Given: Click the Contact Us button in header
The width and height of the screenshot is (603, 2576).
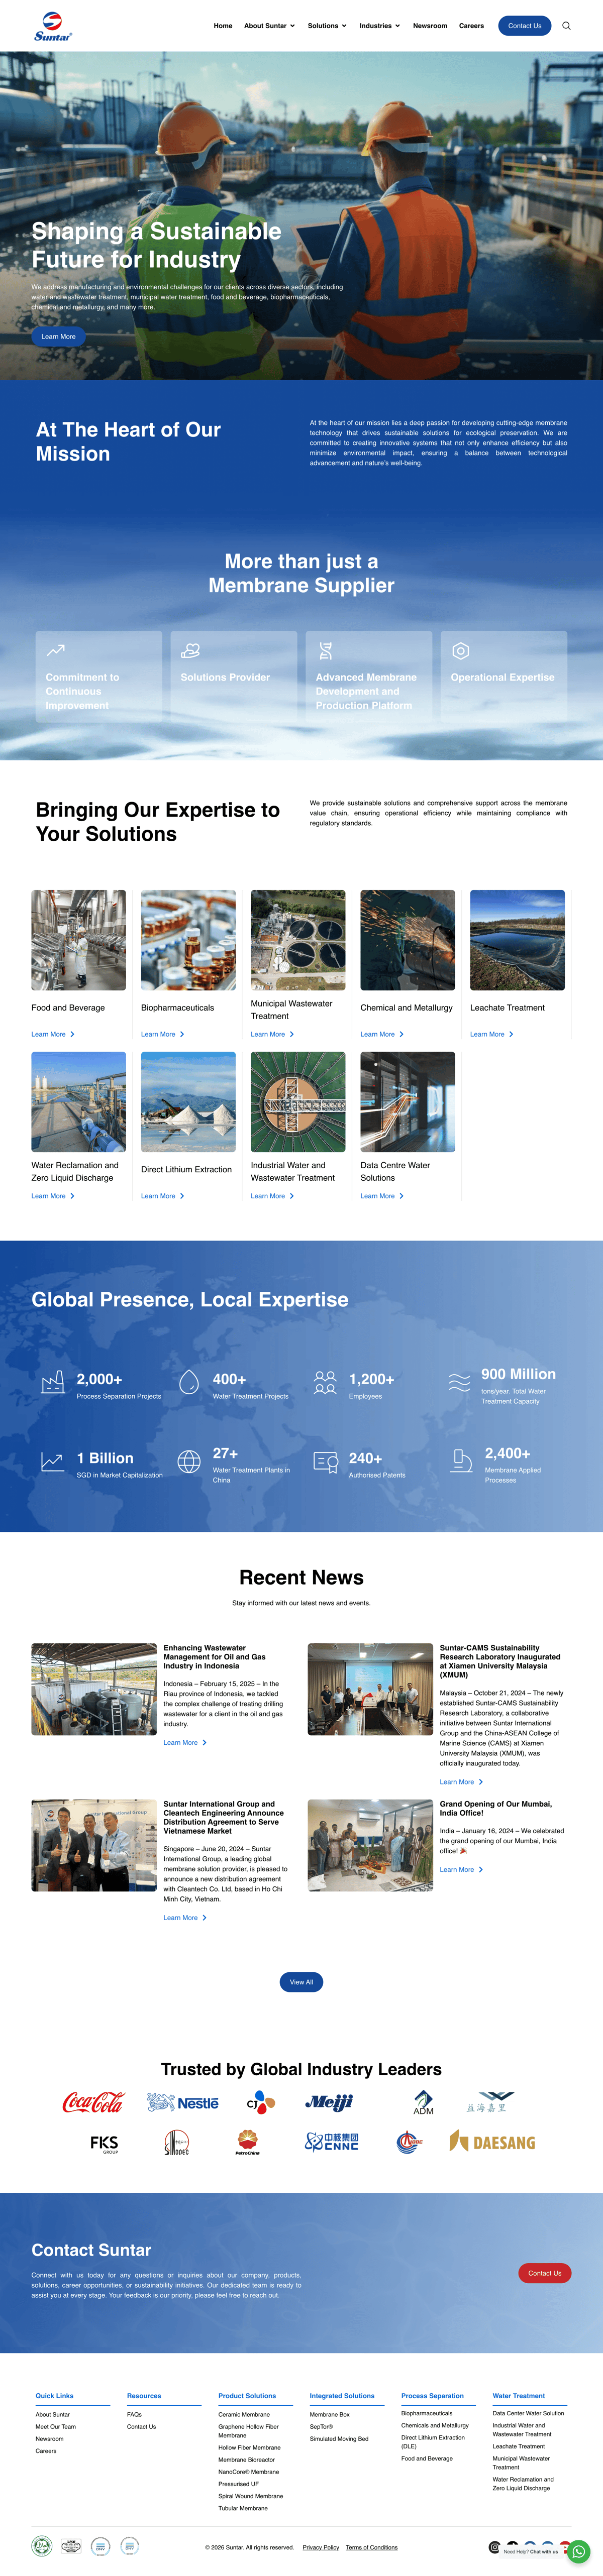Looking at the screenshot, I should pyautogui.click(x=524, y=26).
